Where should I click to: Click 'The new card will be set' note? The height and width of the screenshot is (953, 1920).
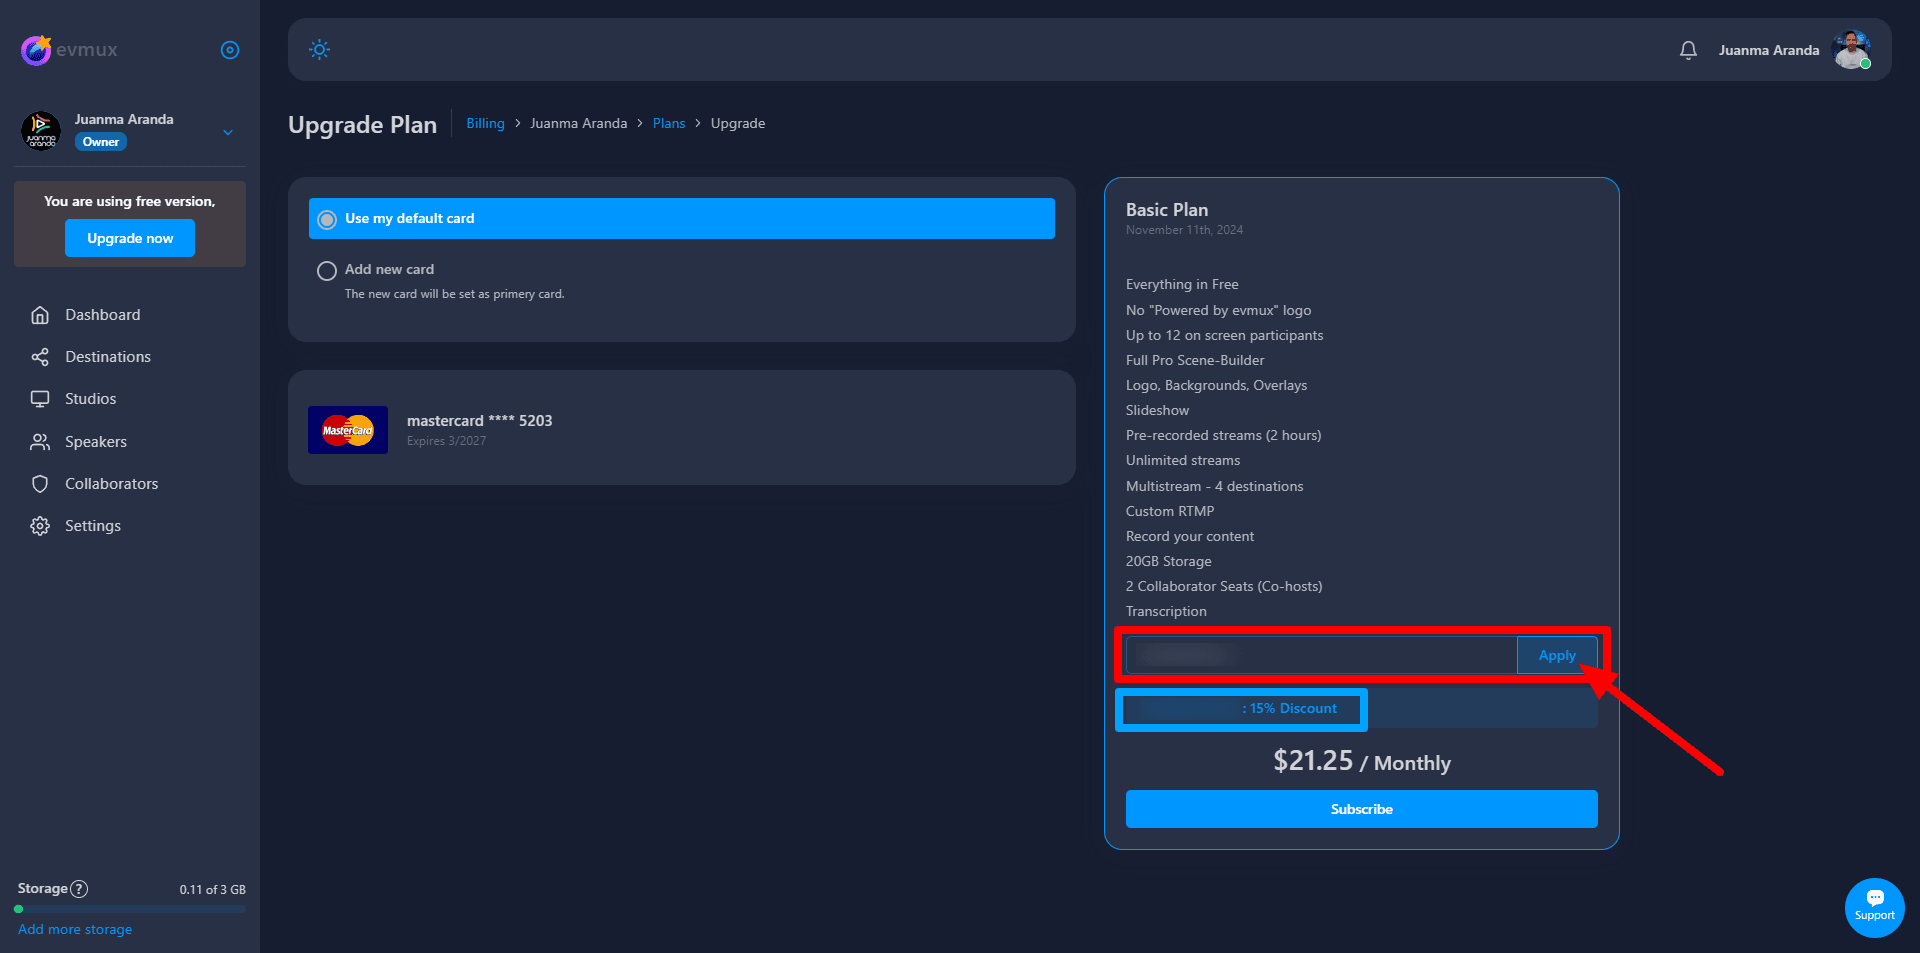pyautogui.click(x=455, y=294)
